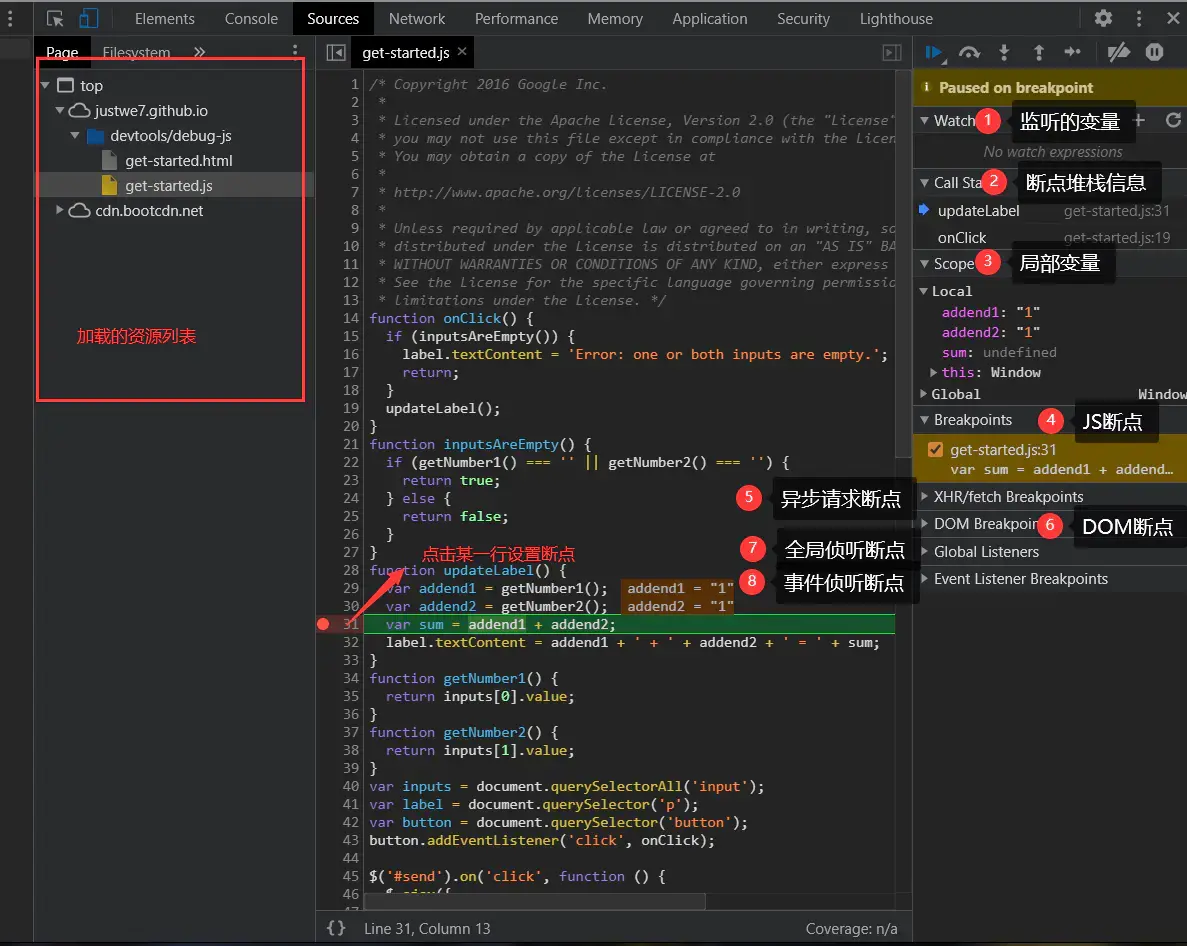The image size is (1187, 946).
Task: Refresh watch expressions
Action: pos(1173,120)
